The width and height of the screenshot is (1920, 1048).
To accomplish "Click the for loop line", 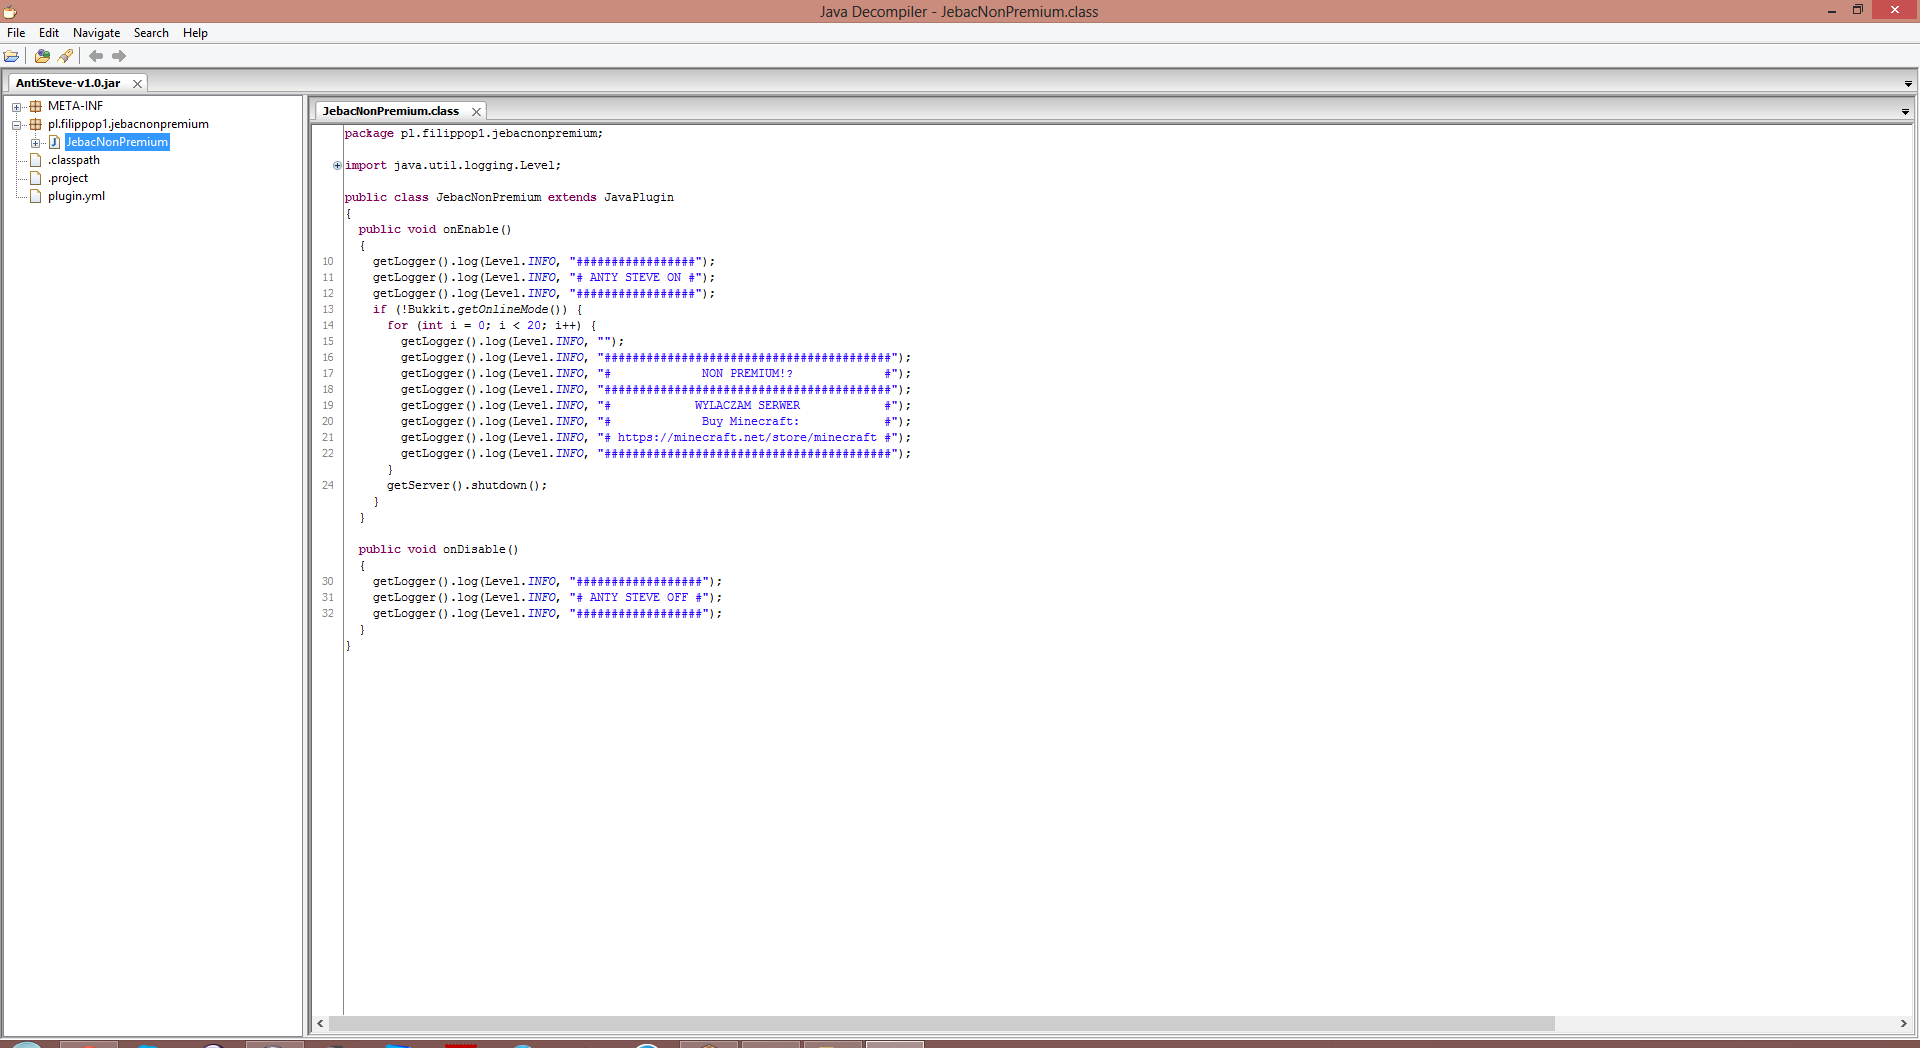I will (x=492, y=326).
